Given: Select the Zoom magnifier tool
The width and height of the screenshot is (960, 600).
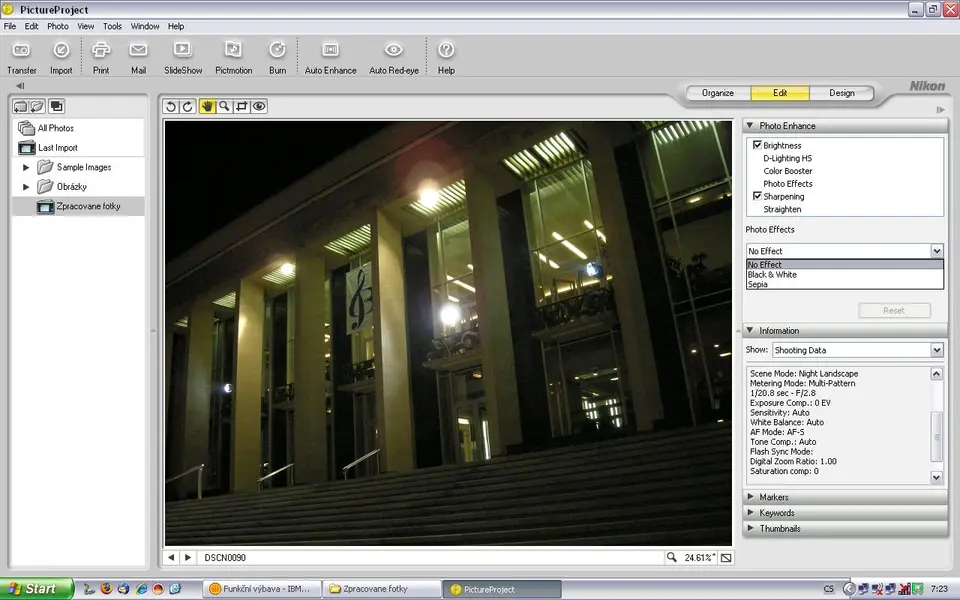Looking at the screenshot, I should click(225, 106).
